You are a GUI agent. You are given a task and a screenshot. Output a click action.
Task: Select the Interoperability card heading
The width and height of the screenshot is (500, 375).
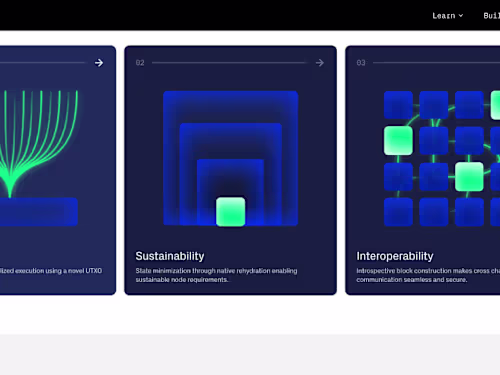[395, 256]
